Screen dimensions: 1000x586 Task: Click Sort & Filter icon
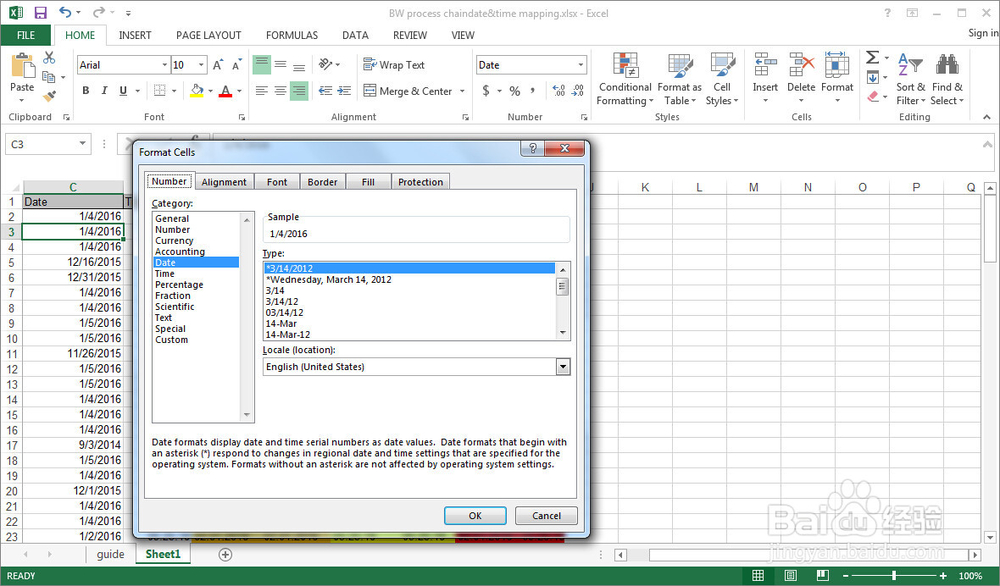coord(910,64)
